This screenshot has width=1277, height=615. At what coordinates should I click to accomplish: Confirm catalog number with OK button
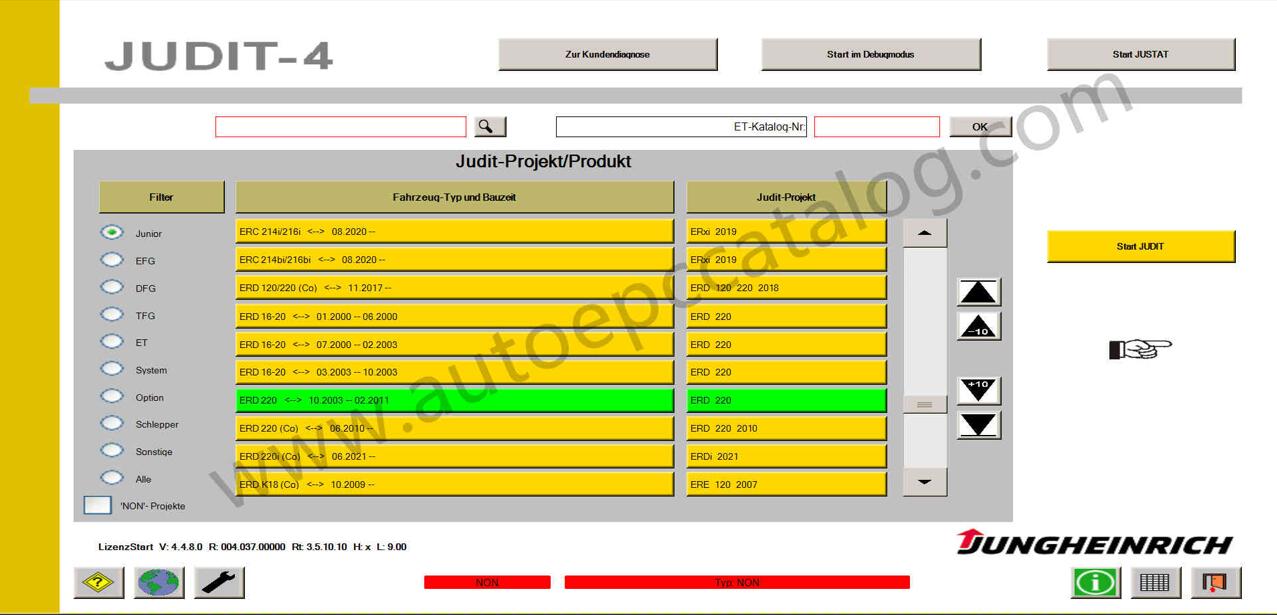click(x=980, y=127)
